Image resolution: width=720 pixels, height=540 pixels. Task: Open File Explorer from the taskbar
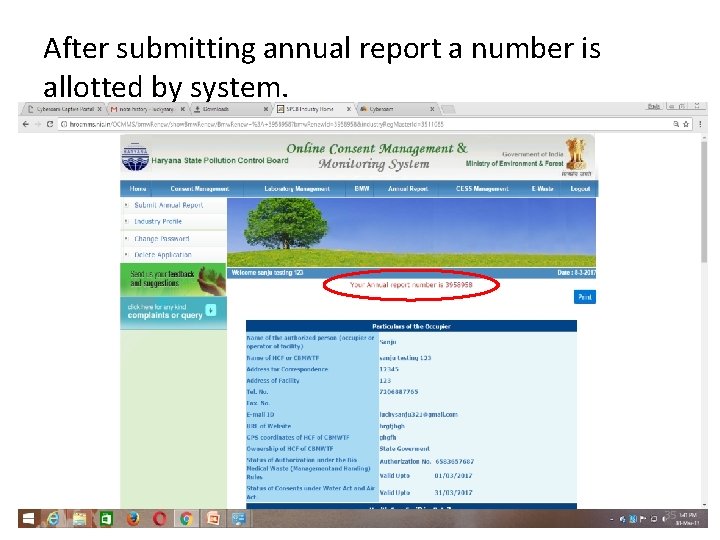click(79, 519)
